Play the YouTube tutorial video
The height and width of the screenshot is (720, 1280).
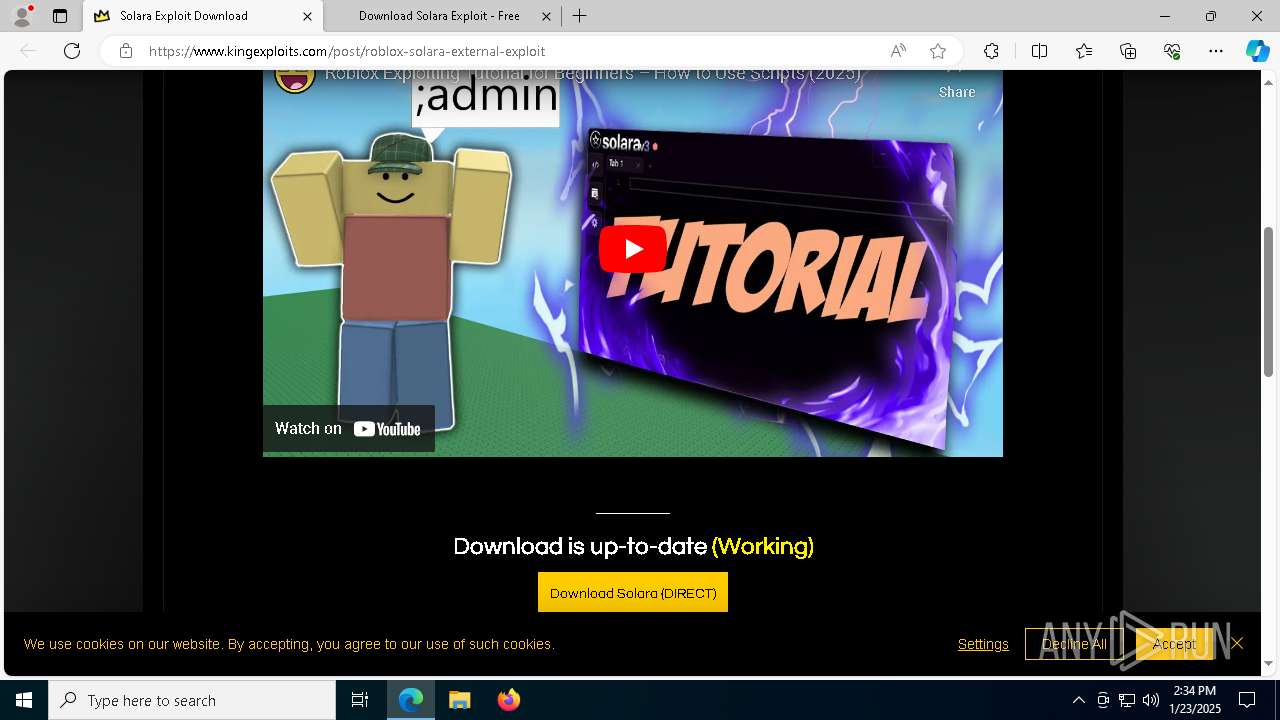[x=633, y=248]
